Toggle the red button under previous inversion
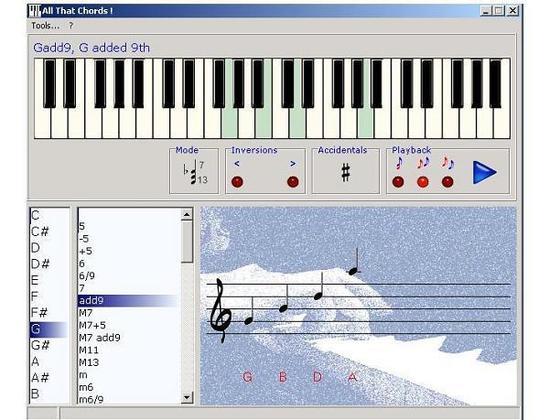 tap(237, 182)
